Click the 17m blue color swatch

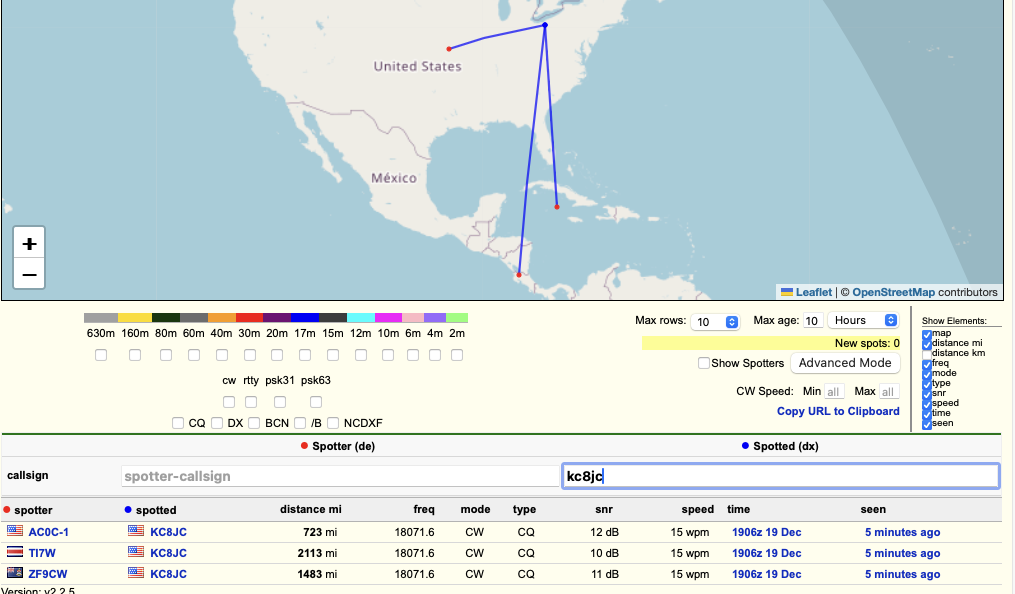[x=305, y=318]
